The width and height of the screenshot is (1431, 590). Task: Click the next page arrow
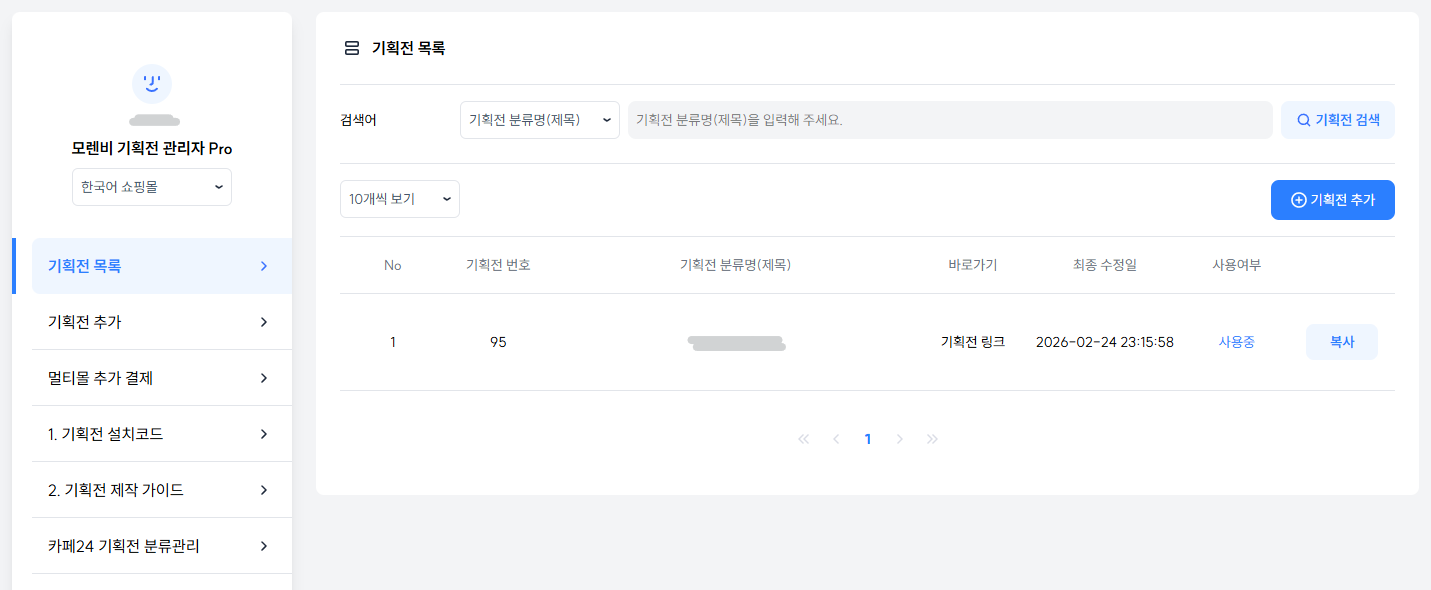(900, 439)
